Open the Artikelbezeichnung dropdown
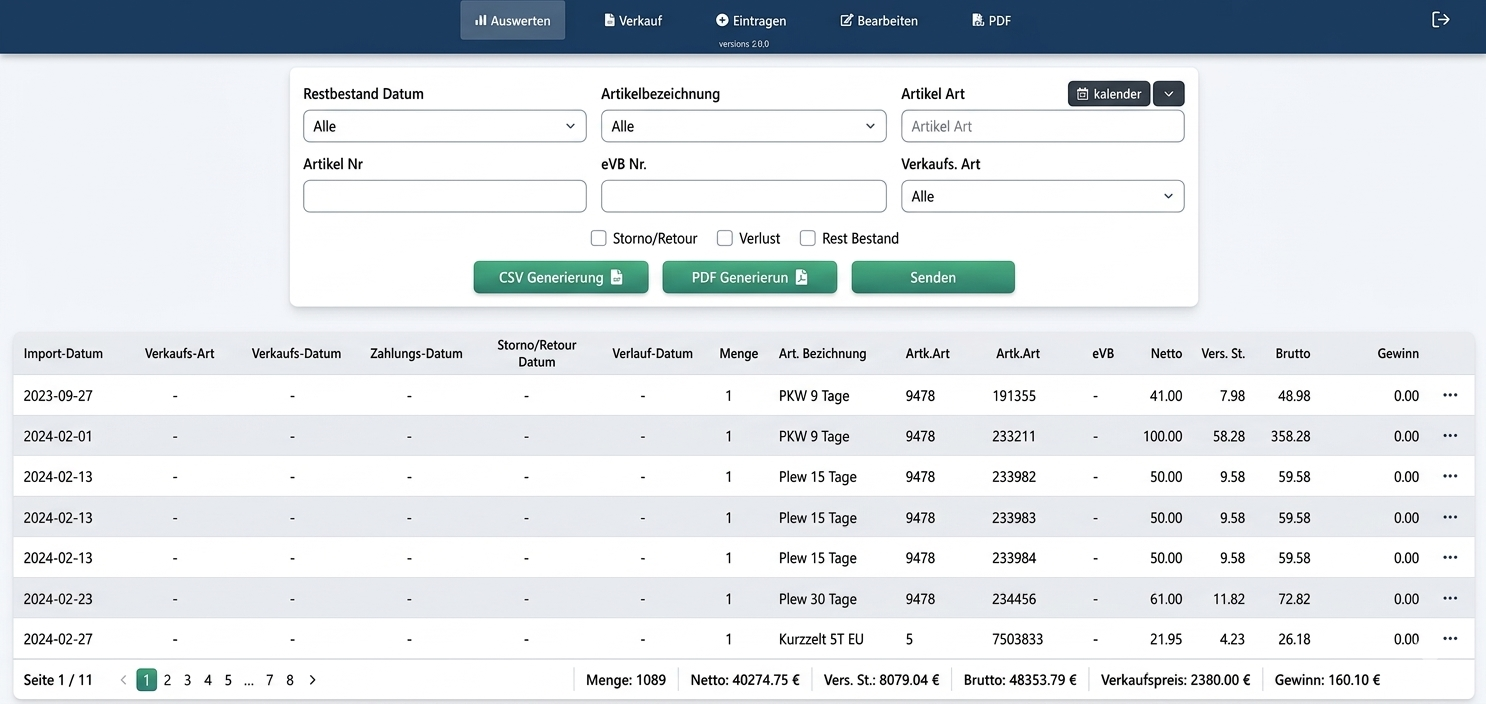 point(743,126)
